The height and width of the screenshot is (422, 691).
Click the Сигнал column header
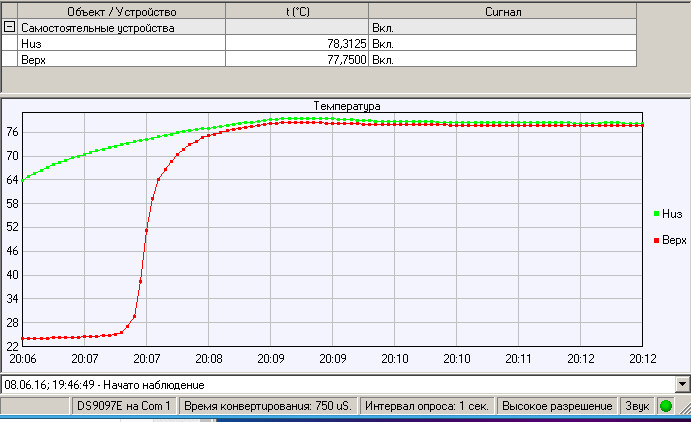point(502,11)
